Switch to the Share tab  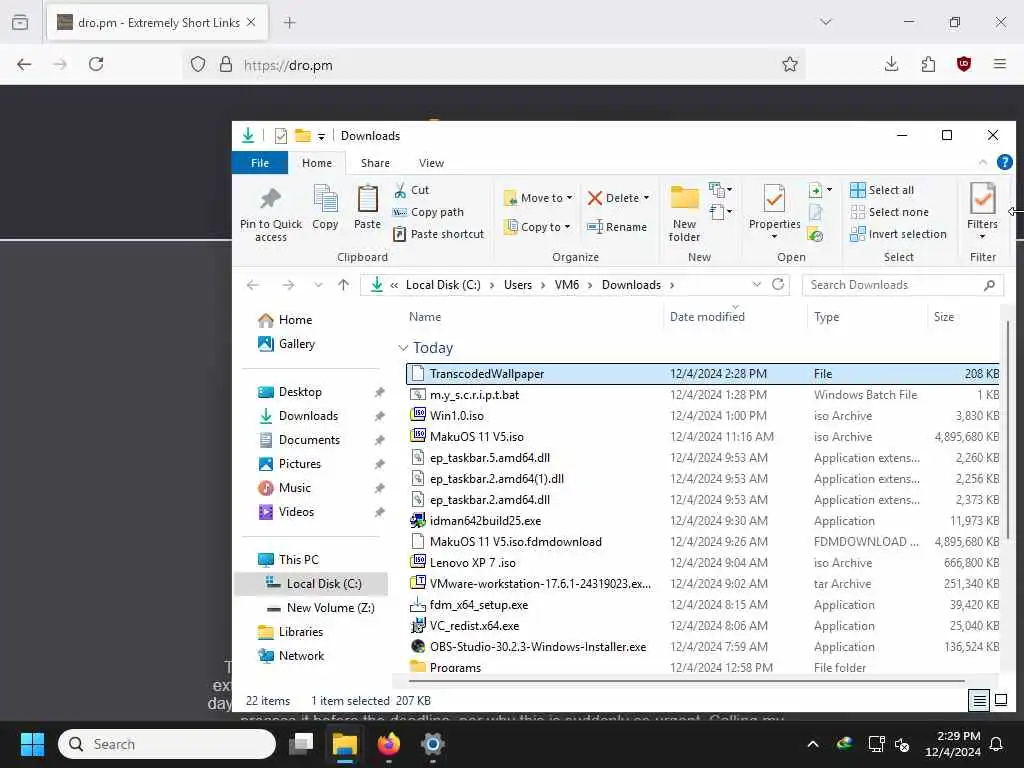[x=375, y=163]
